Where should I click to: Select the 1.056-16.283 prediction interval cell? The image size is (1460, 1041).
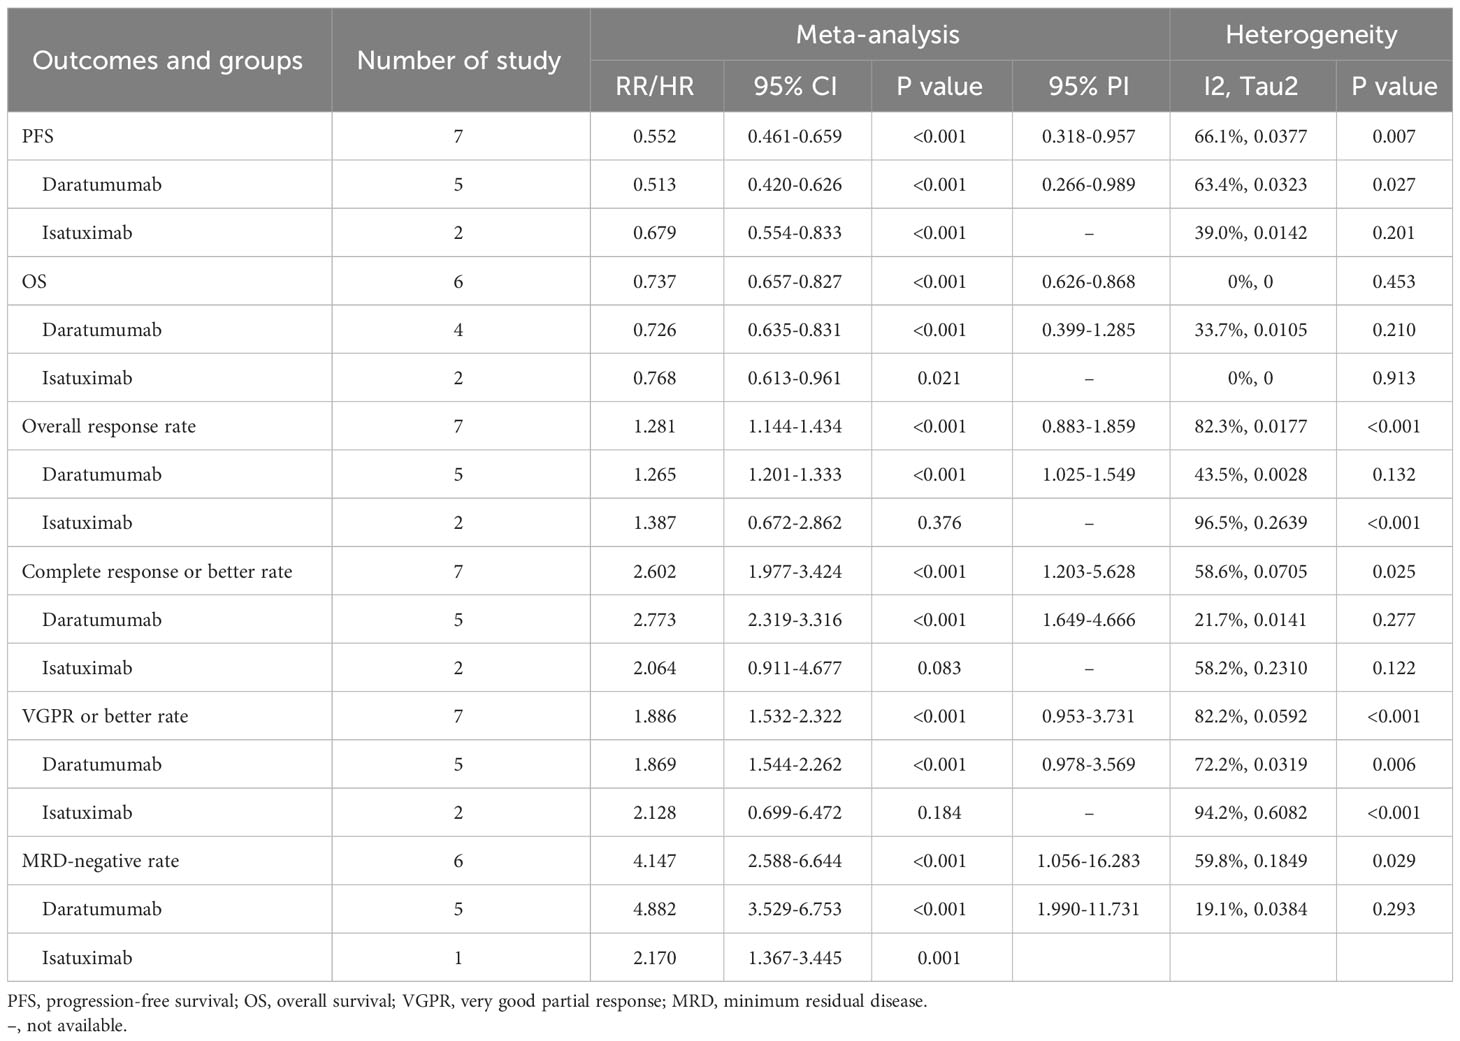click(x=1089, y=861)
